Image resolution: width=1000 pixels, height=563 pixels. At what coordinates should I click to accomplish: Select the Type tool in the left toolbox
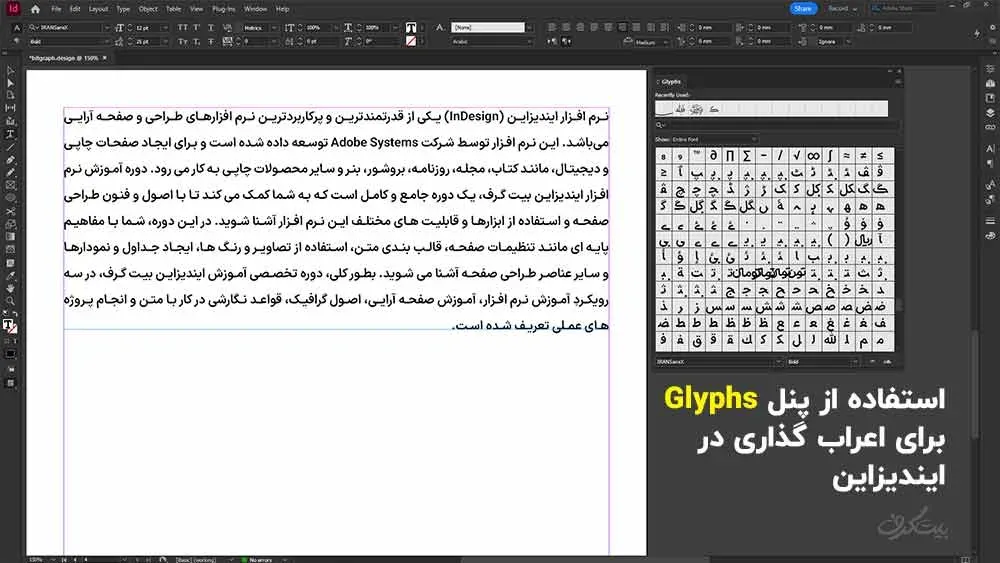(x=10, y=134)
